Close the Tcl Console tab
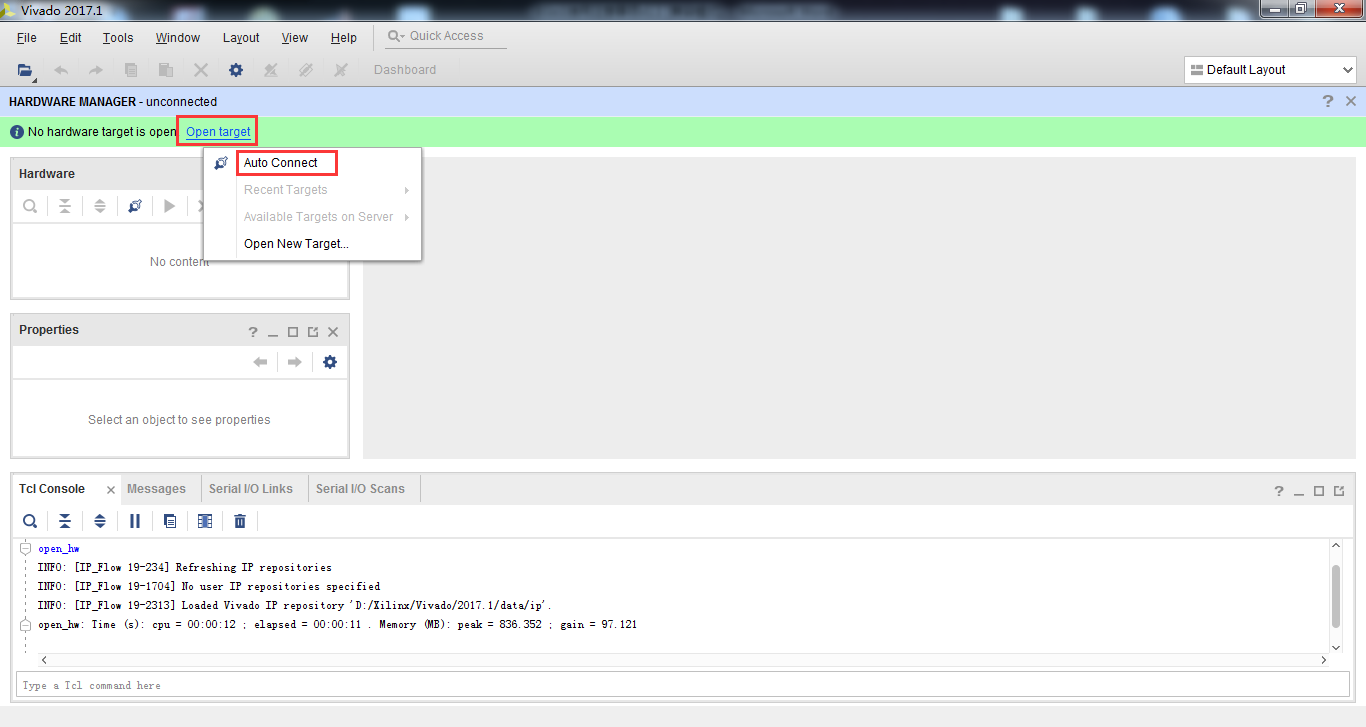The image size is (1366, 727). (x=111, y=490)
